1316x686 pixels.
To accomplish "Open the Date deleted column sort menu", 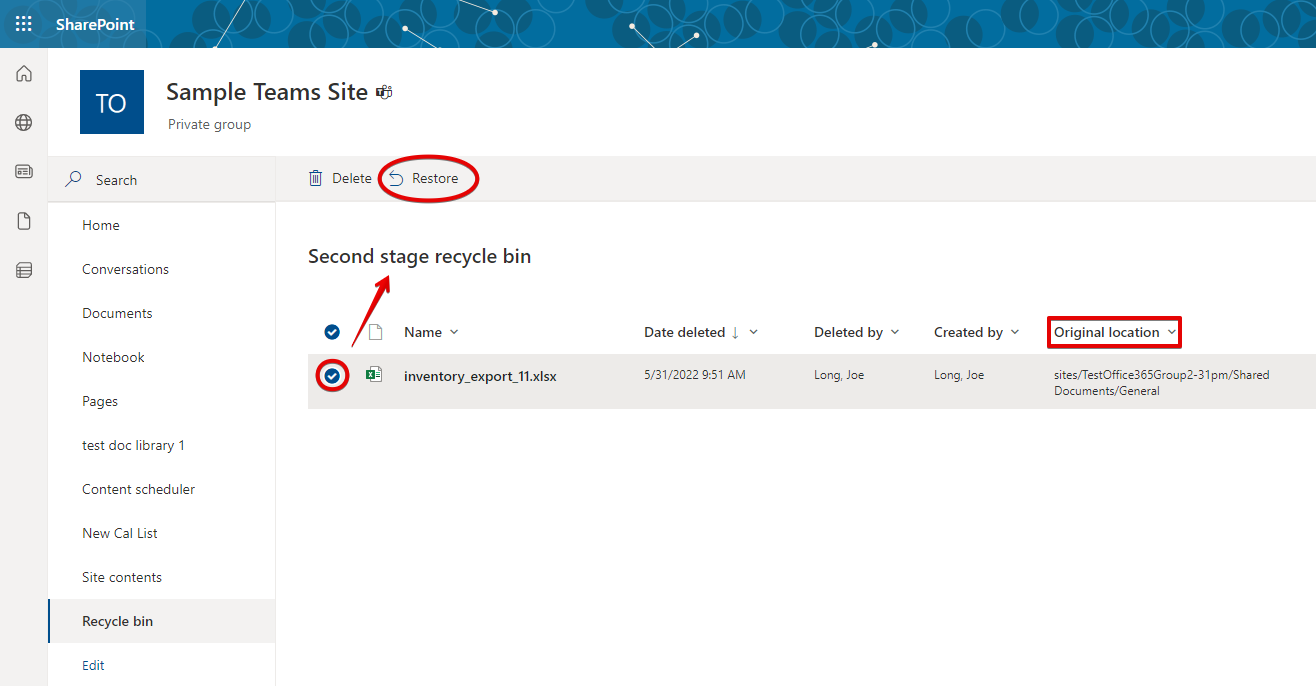I will point(700,332).
